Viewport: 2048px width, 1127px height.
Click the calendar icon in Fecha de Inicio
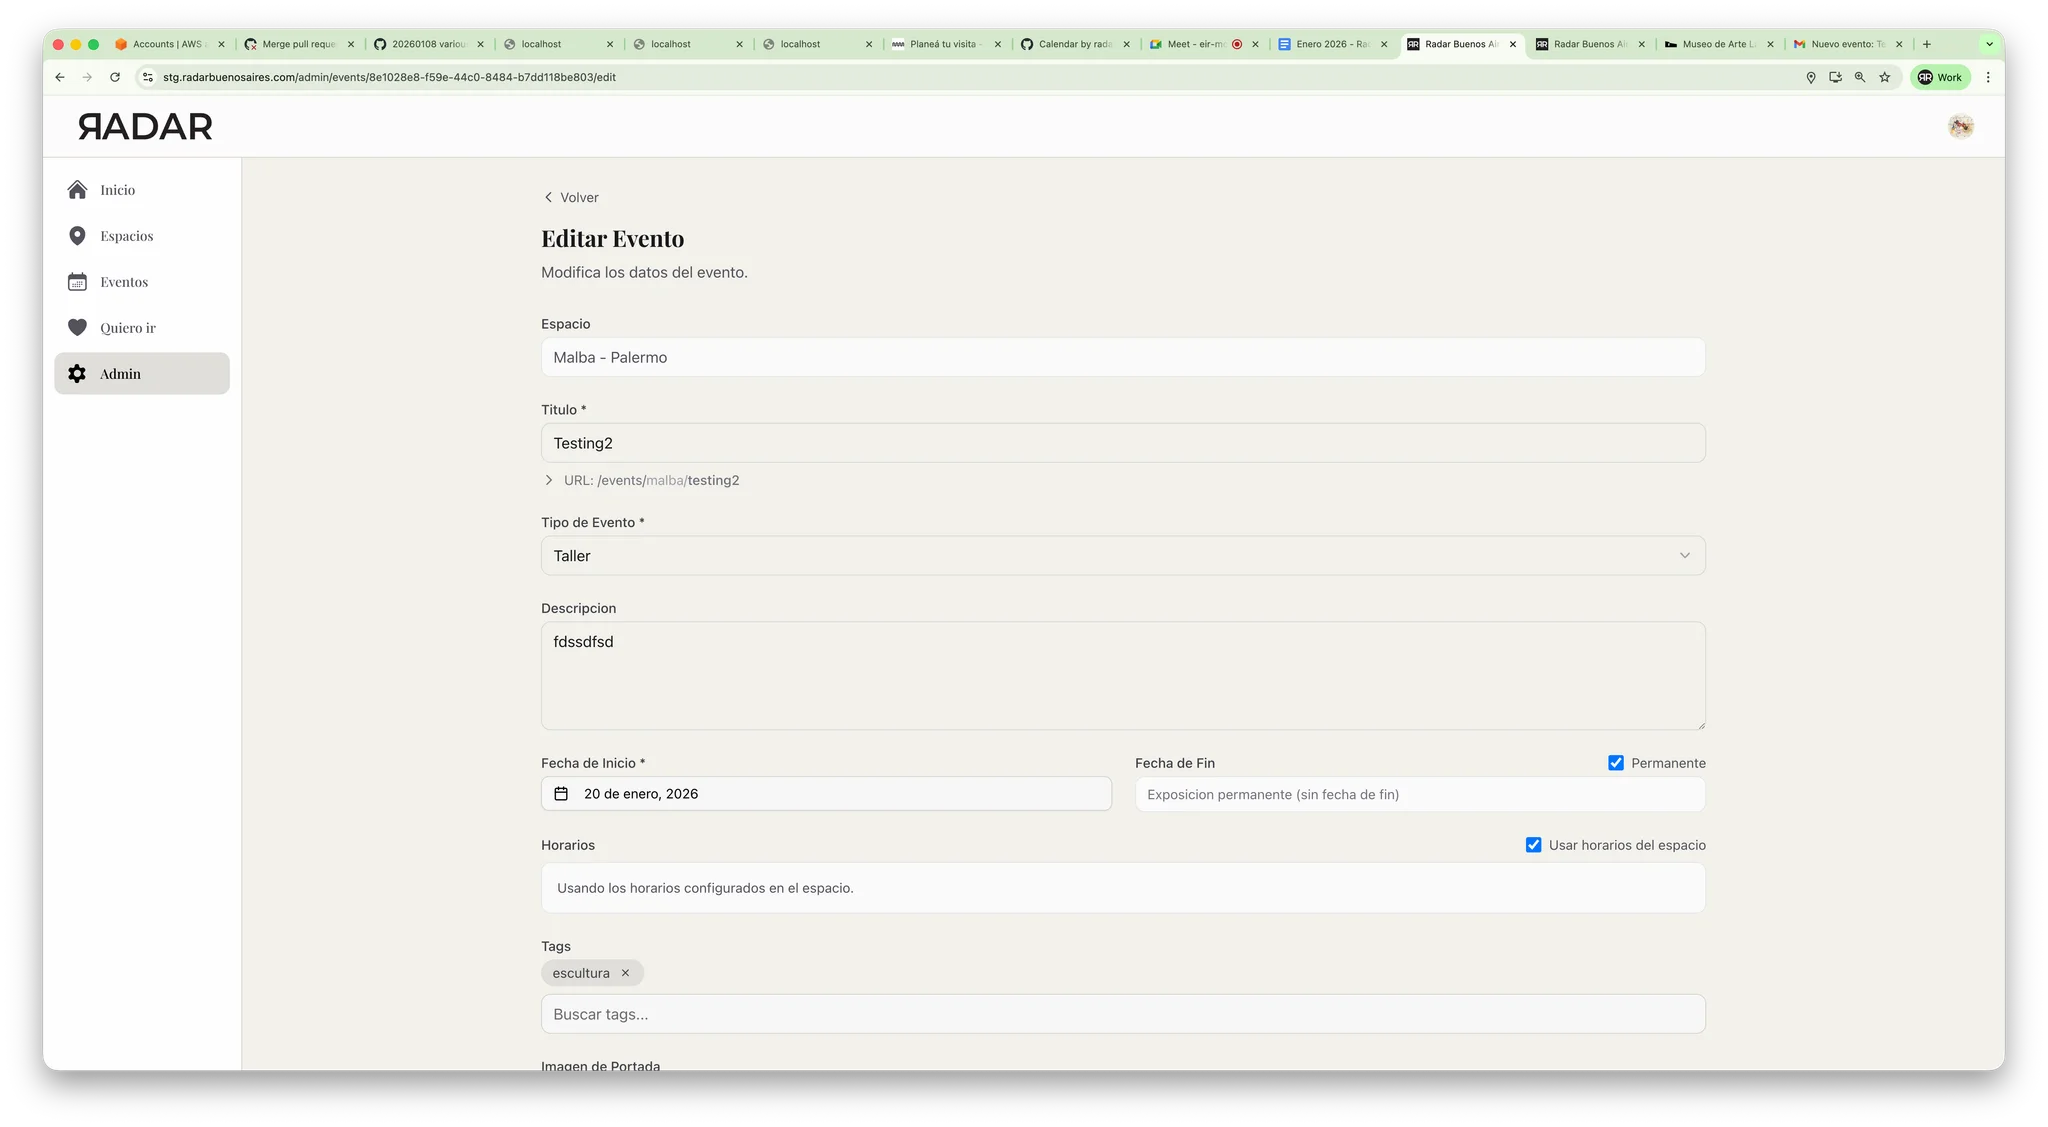[561, 794]
